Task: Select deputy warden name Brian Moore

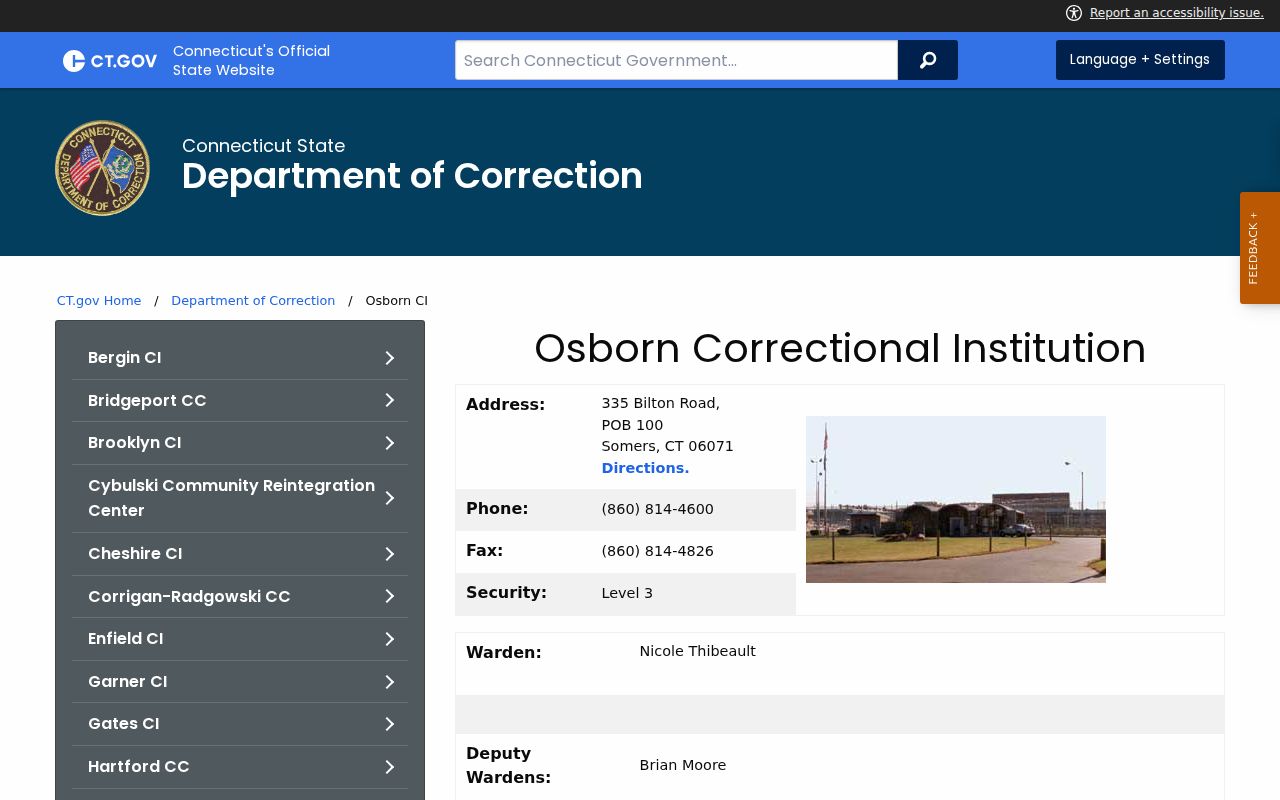Action: coord(682,766)
